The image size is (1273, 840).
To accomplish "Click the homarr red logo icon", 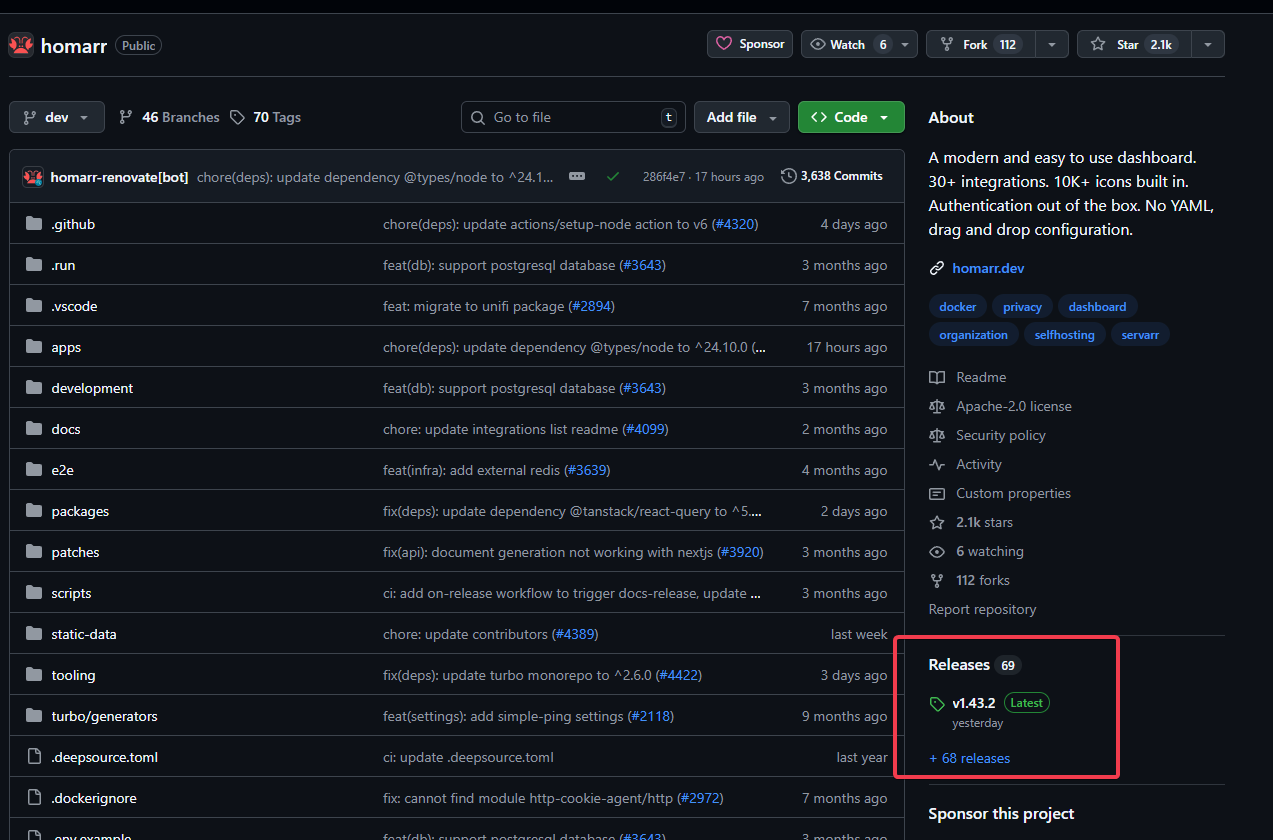I will pyautogui.click(x=21, y=45).
